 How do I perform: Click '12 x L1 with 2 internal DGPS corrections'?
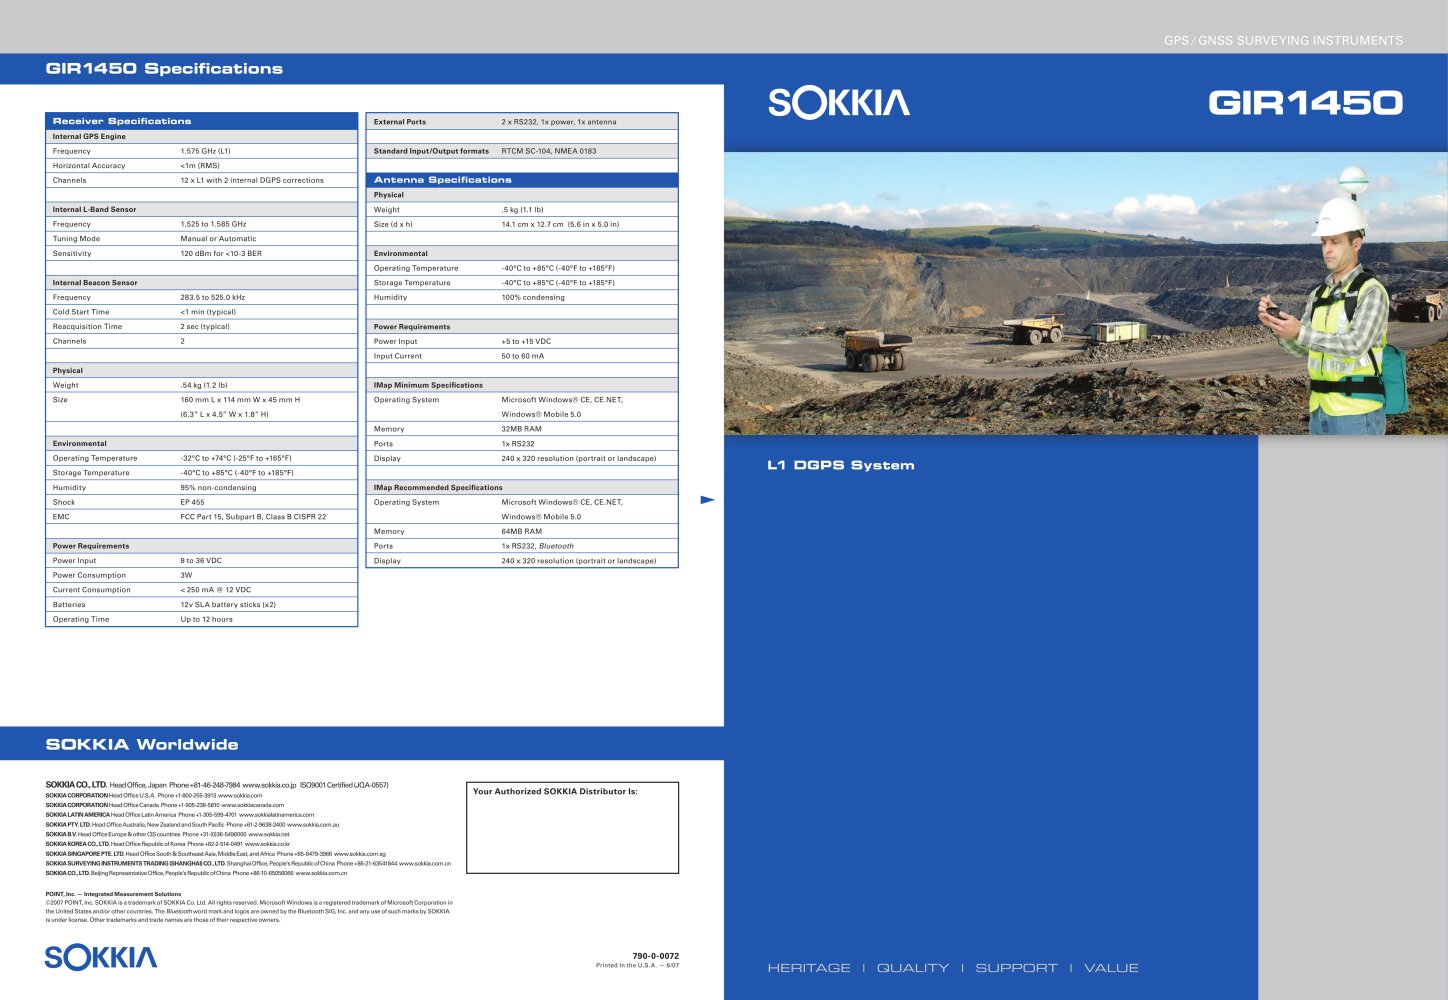click(x=252, y=180)
